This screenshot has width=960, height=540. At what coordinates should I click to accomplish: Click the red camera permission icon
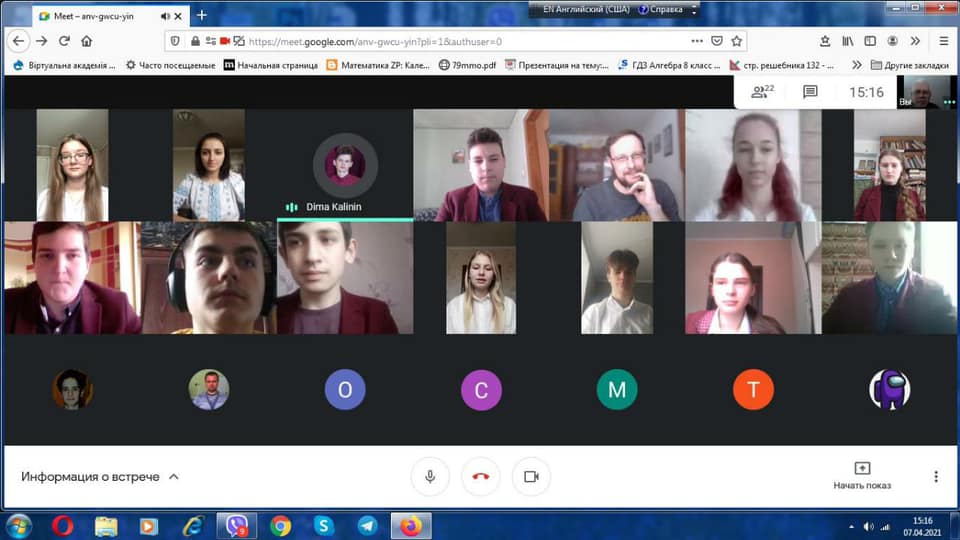coord(225,41)
